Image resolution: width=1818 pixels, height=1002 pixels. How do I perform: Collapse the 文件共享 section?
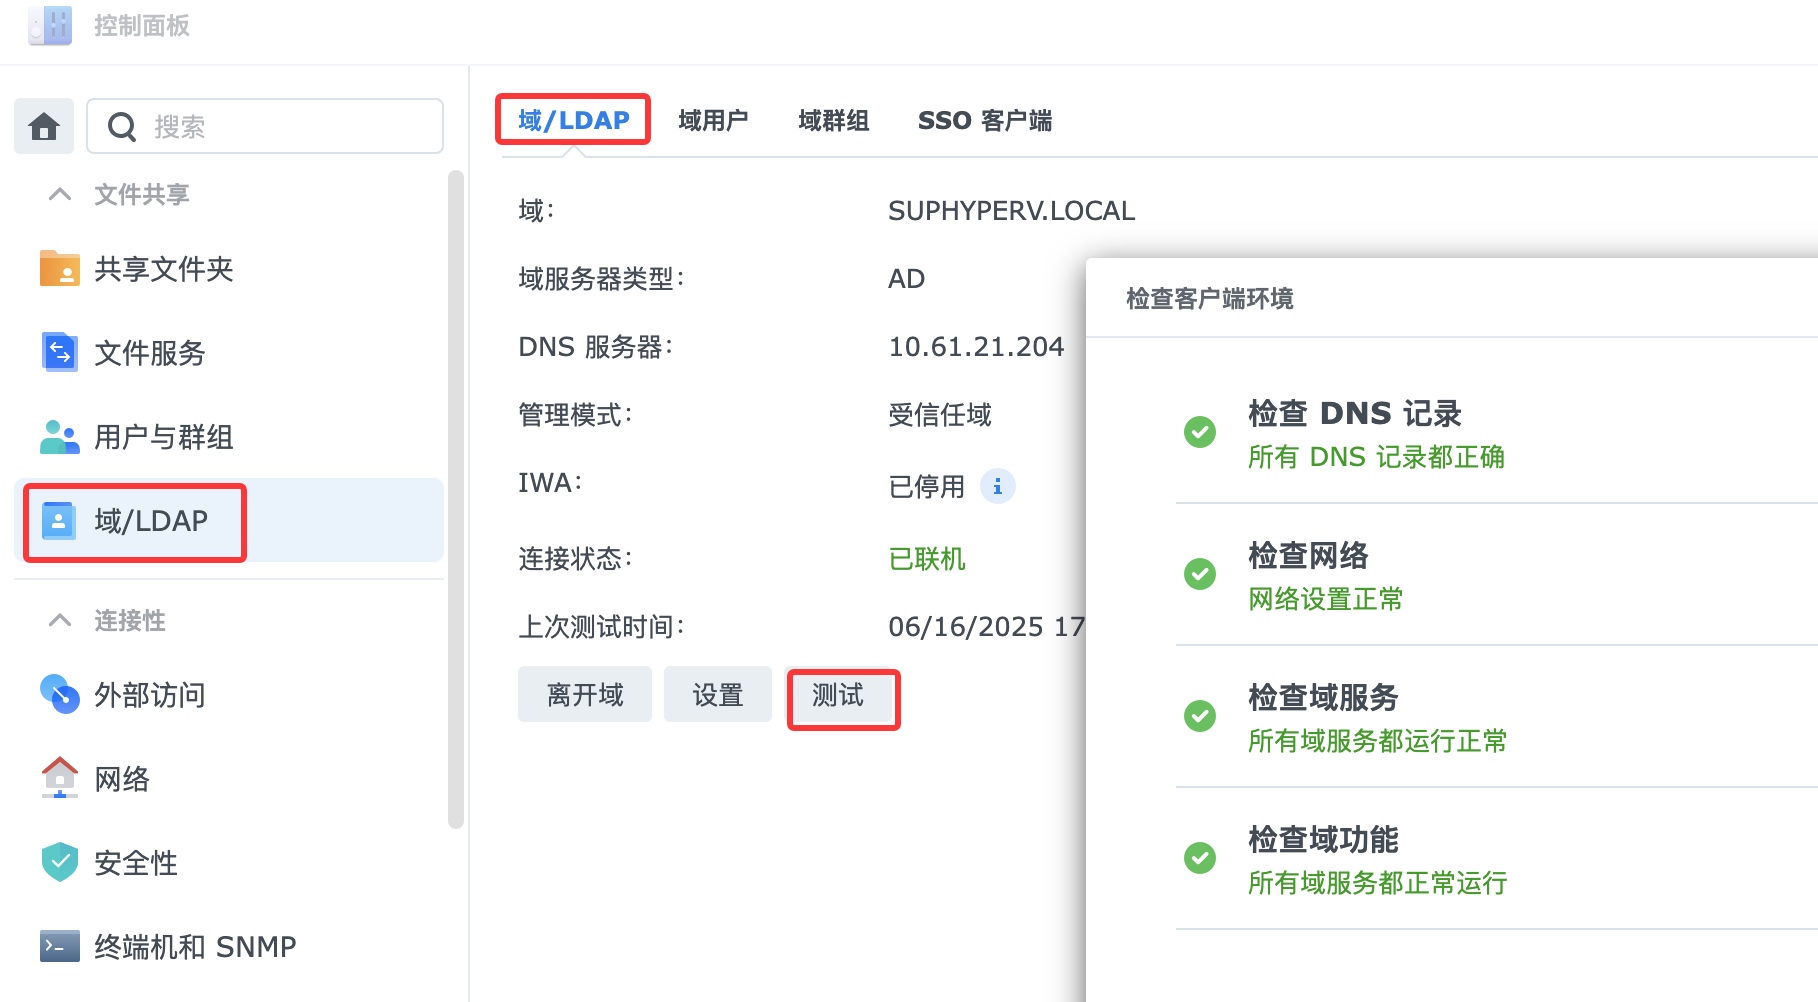[x=60, y=194]
